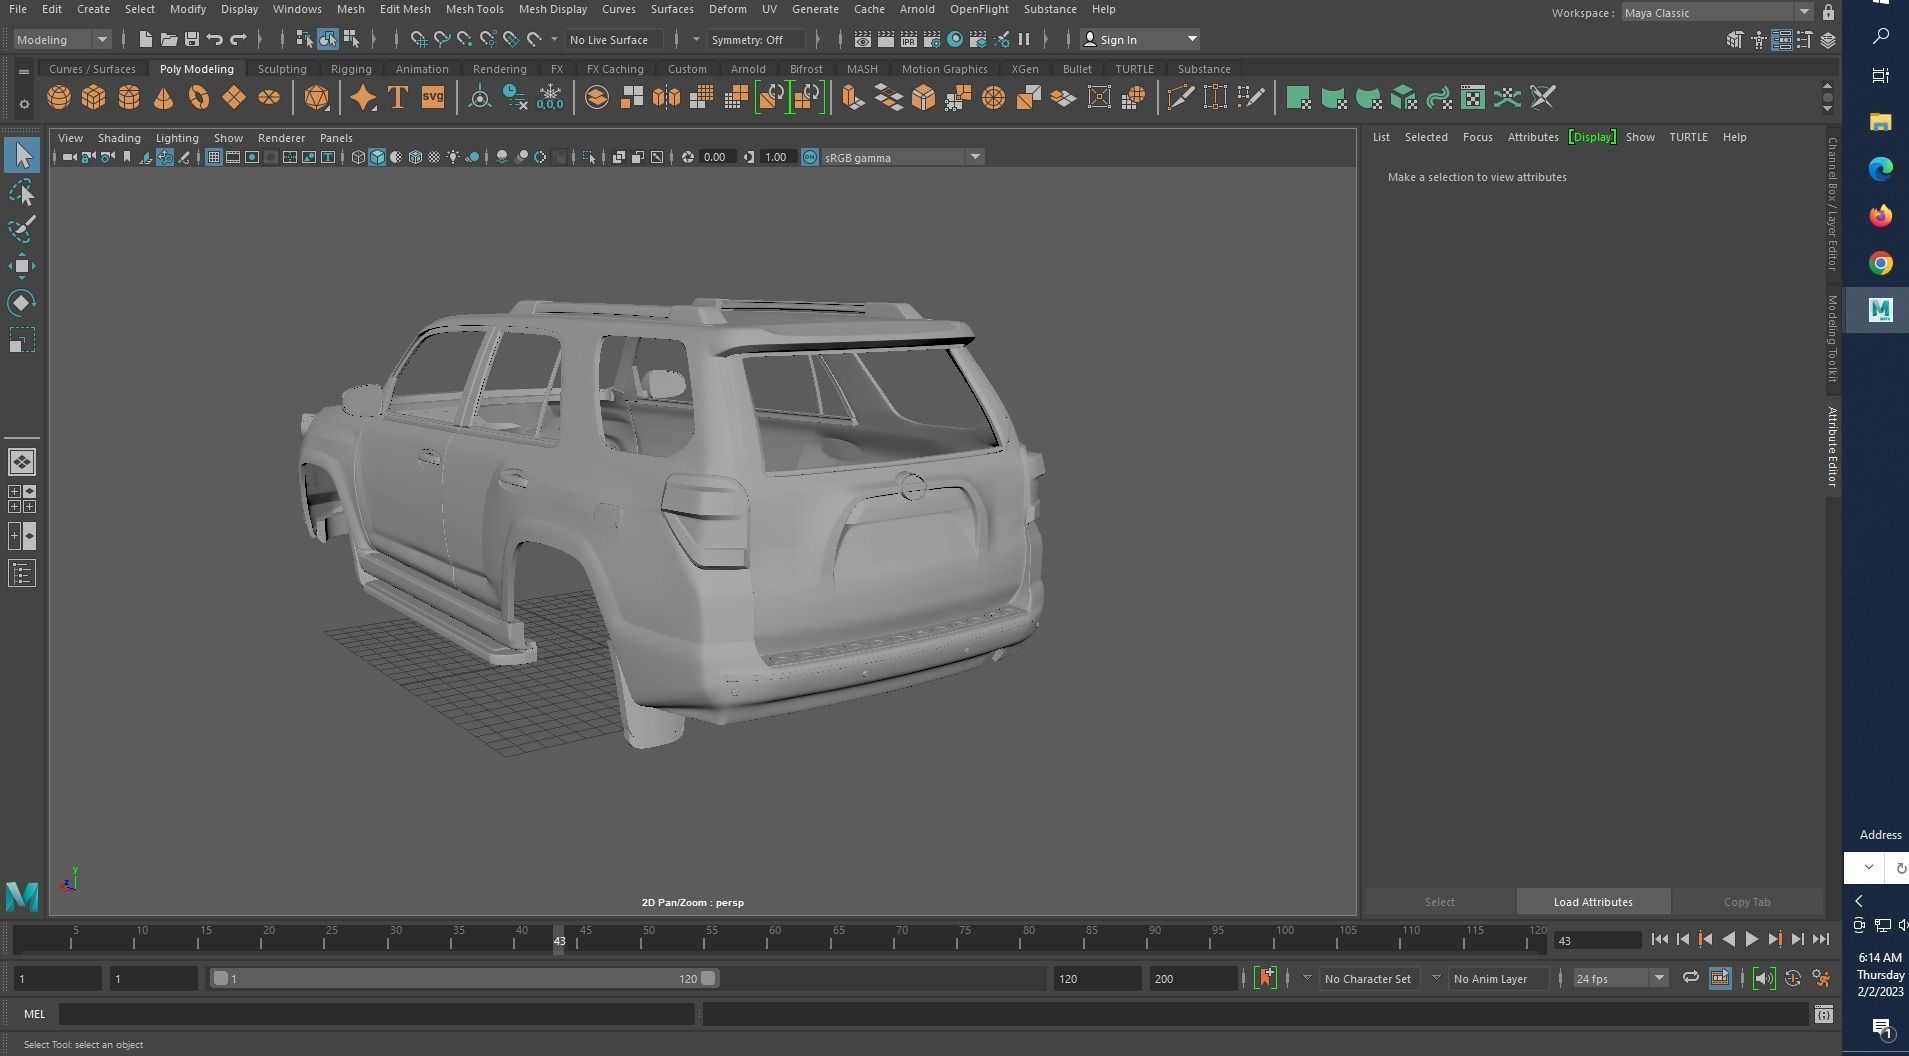Open the Symmetry: Off dropdown
This screenshot has height=1056, width=1909.
755,40
